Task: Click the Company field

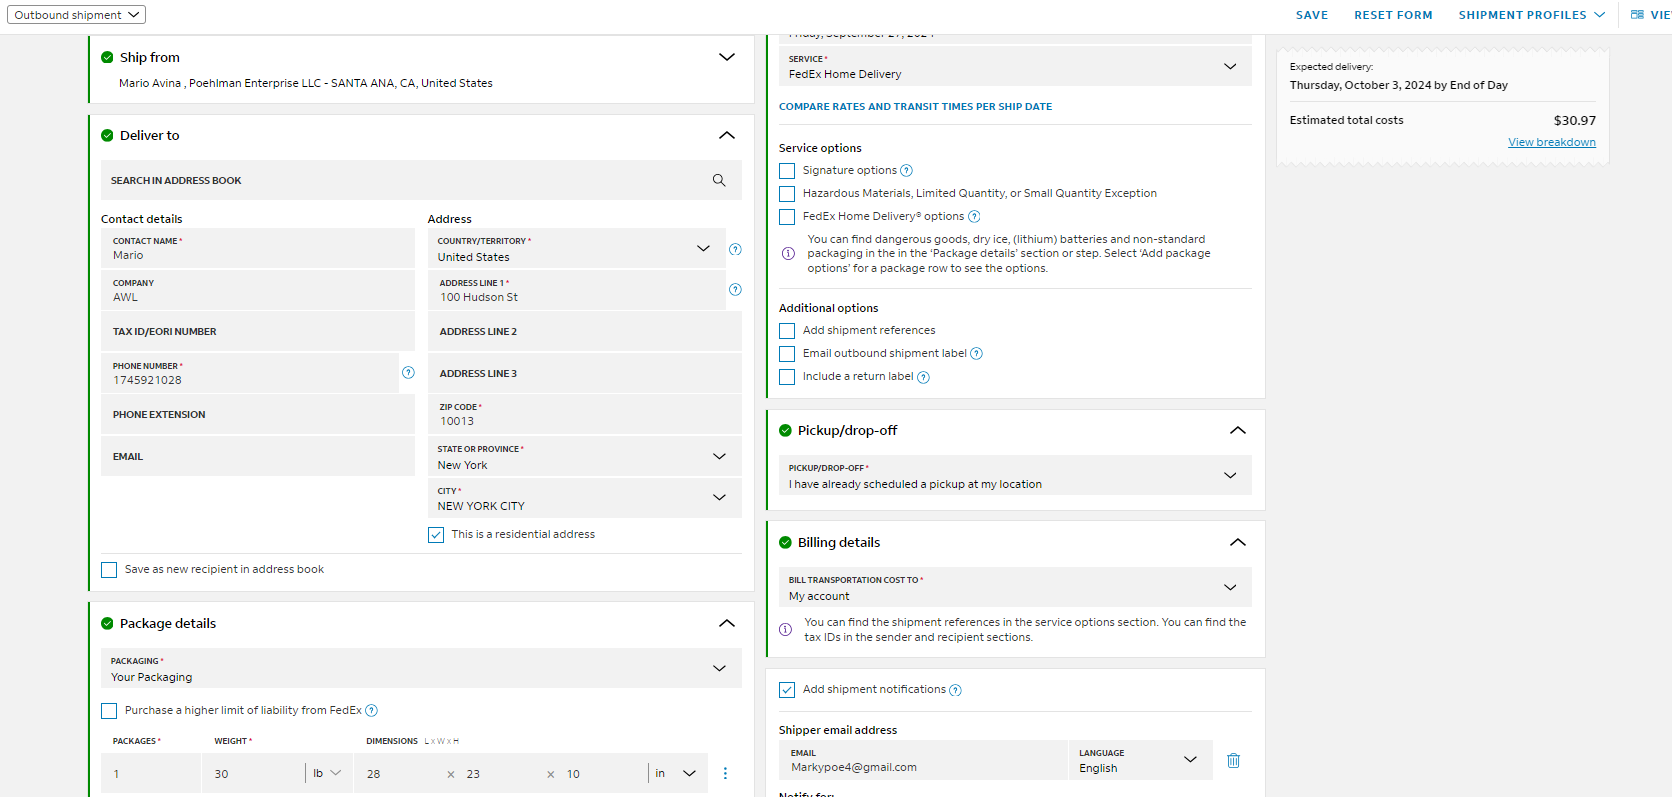Action: [258, 290]
